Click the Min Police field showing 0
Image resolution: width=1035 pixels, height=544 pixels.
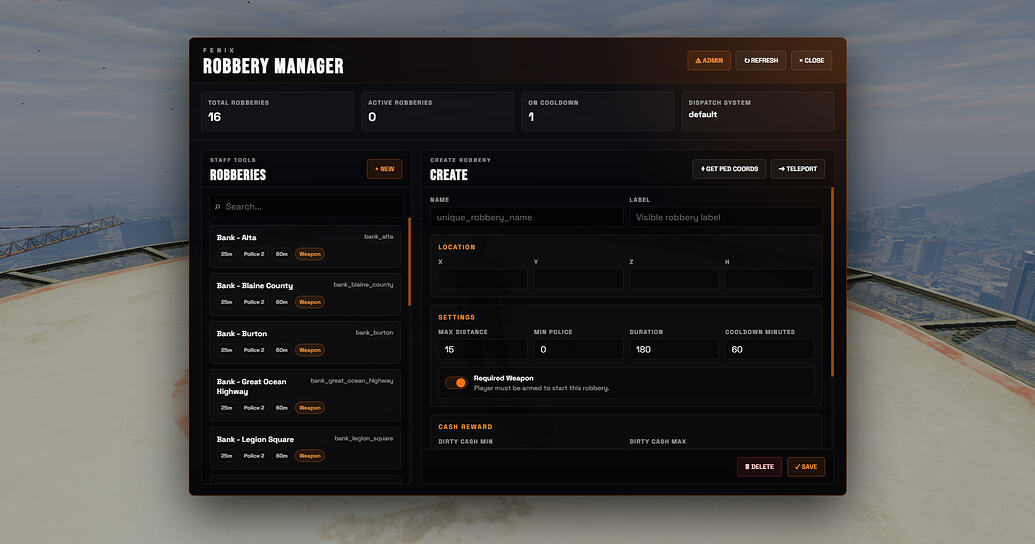click(578, 349)
